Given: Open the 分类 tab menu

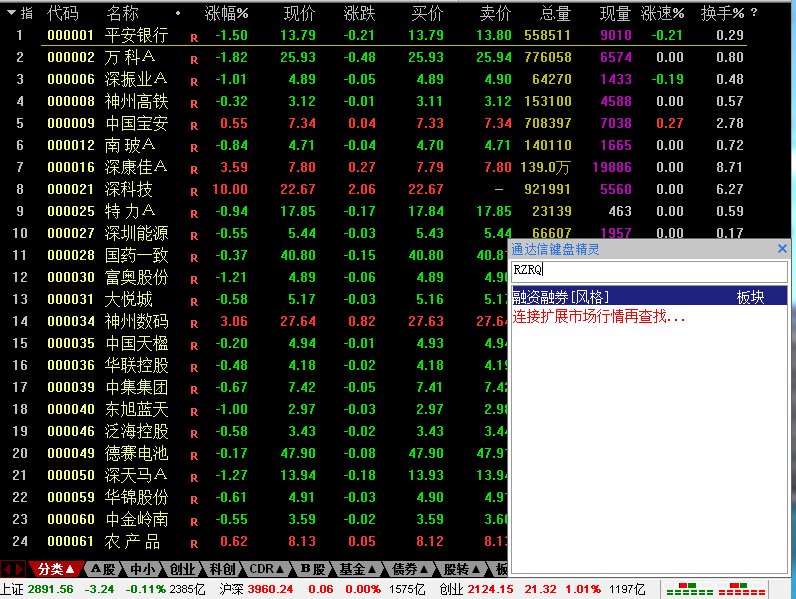Looking at the screenshot, I should (56, 569).
